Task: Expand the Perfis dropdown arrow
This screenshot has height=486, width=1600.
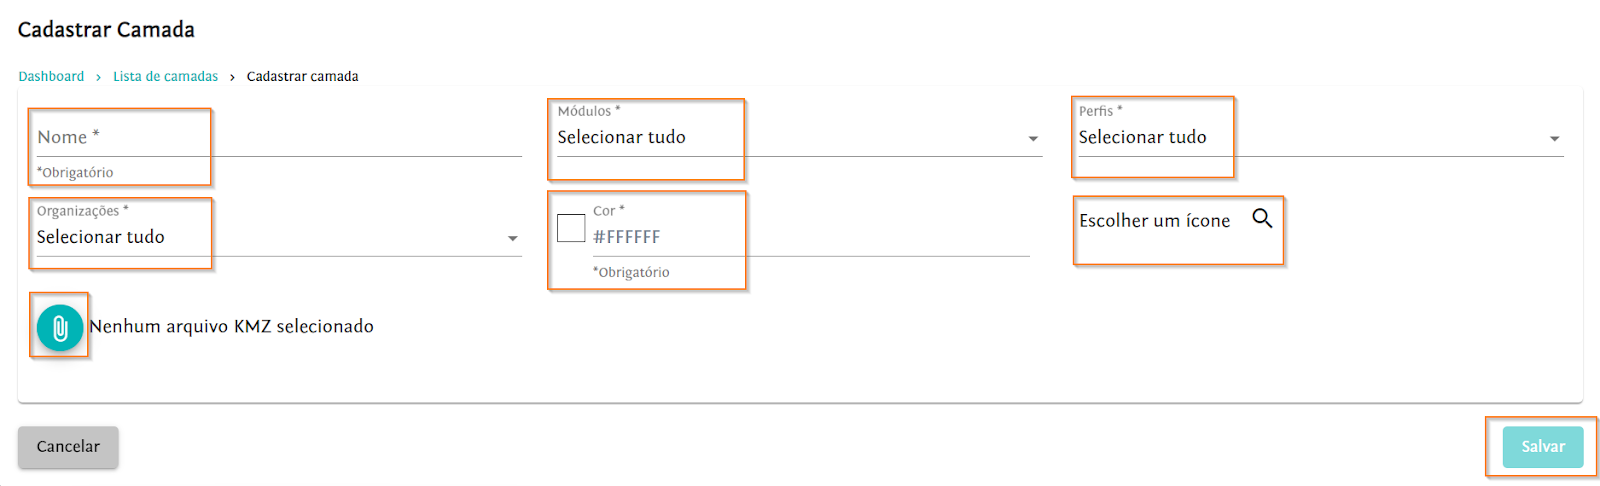Action: 1554,139
